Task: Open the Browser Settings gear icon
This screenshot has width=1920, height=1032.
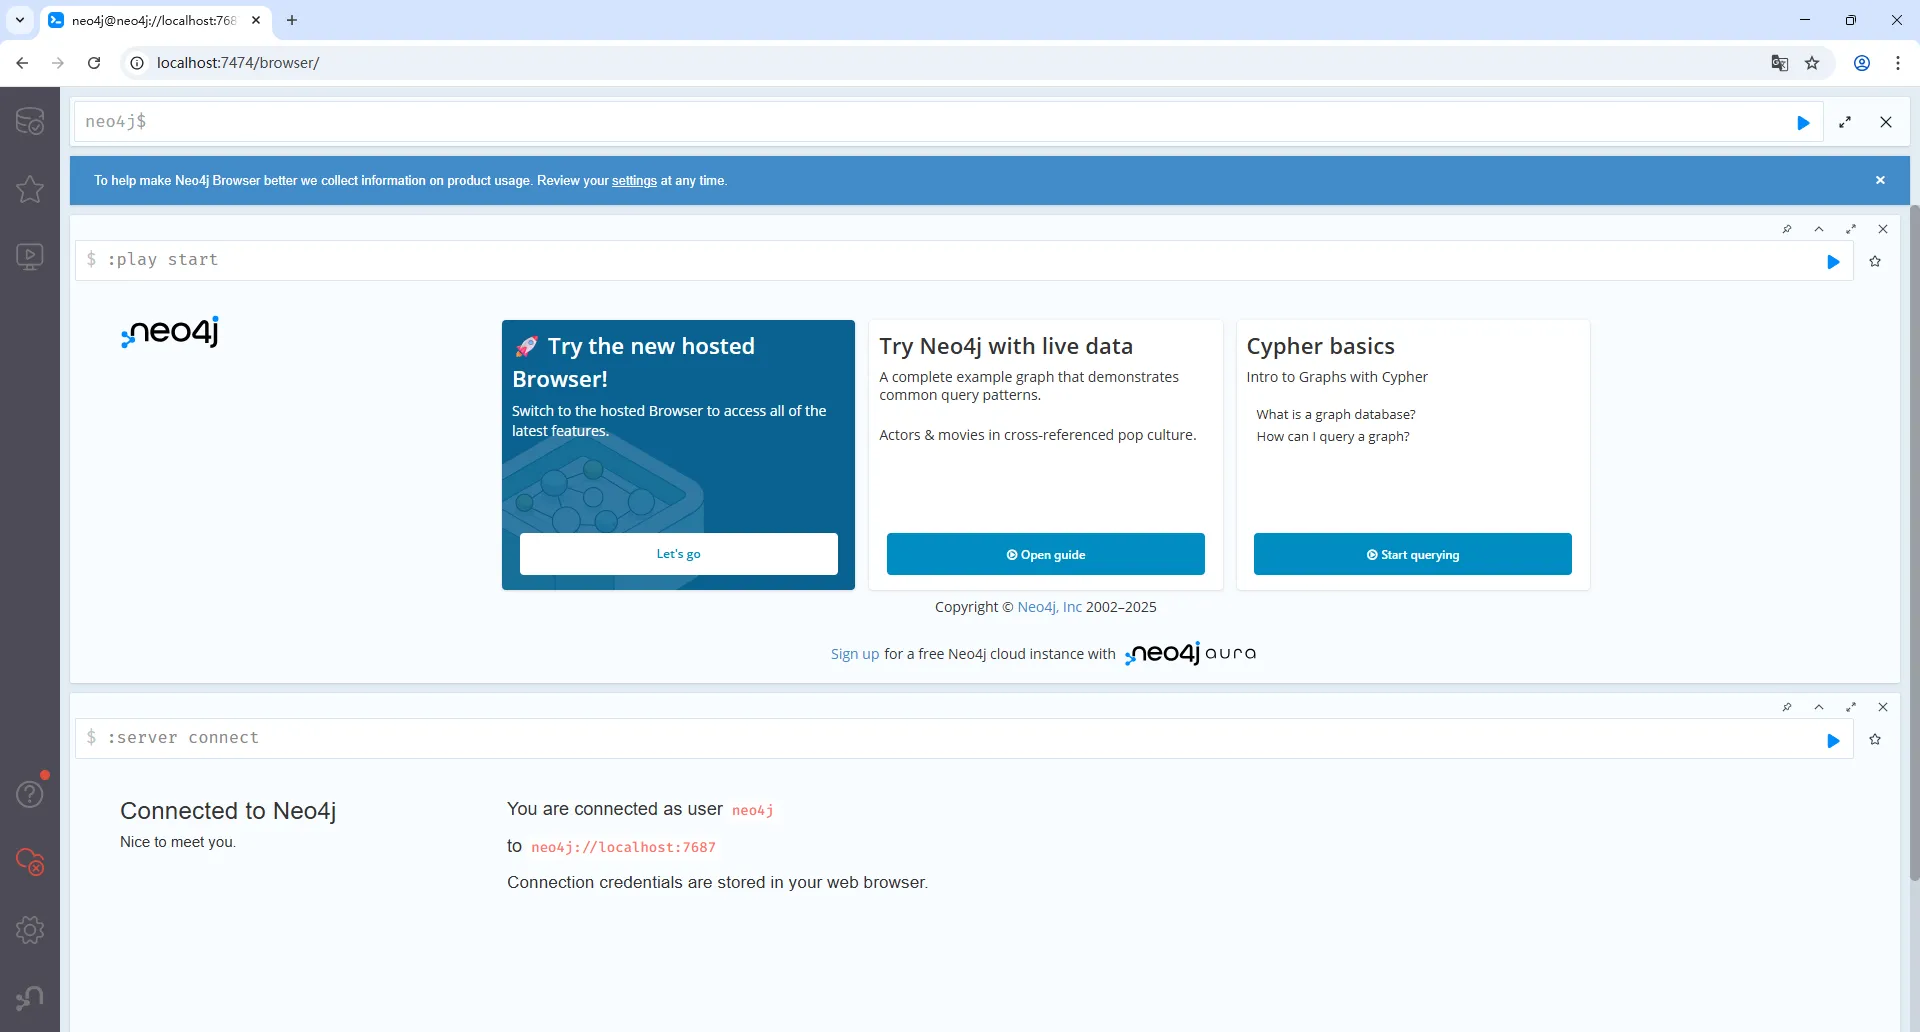Action: pos(30,930)
